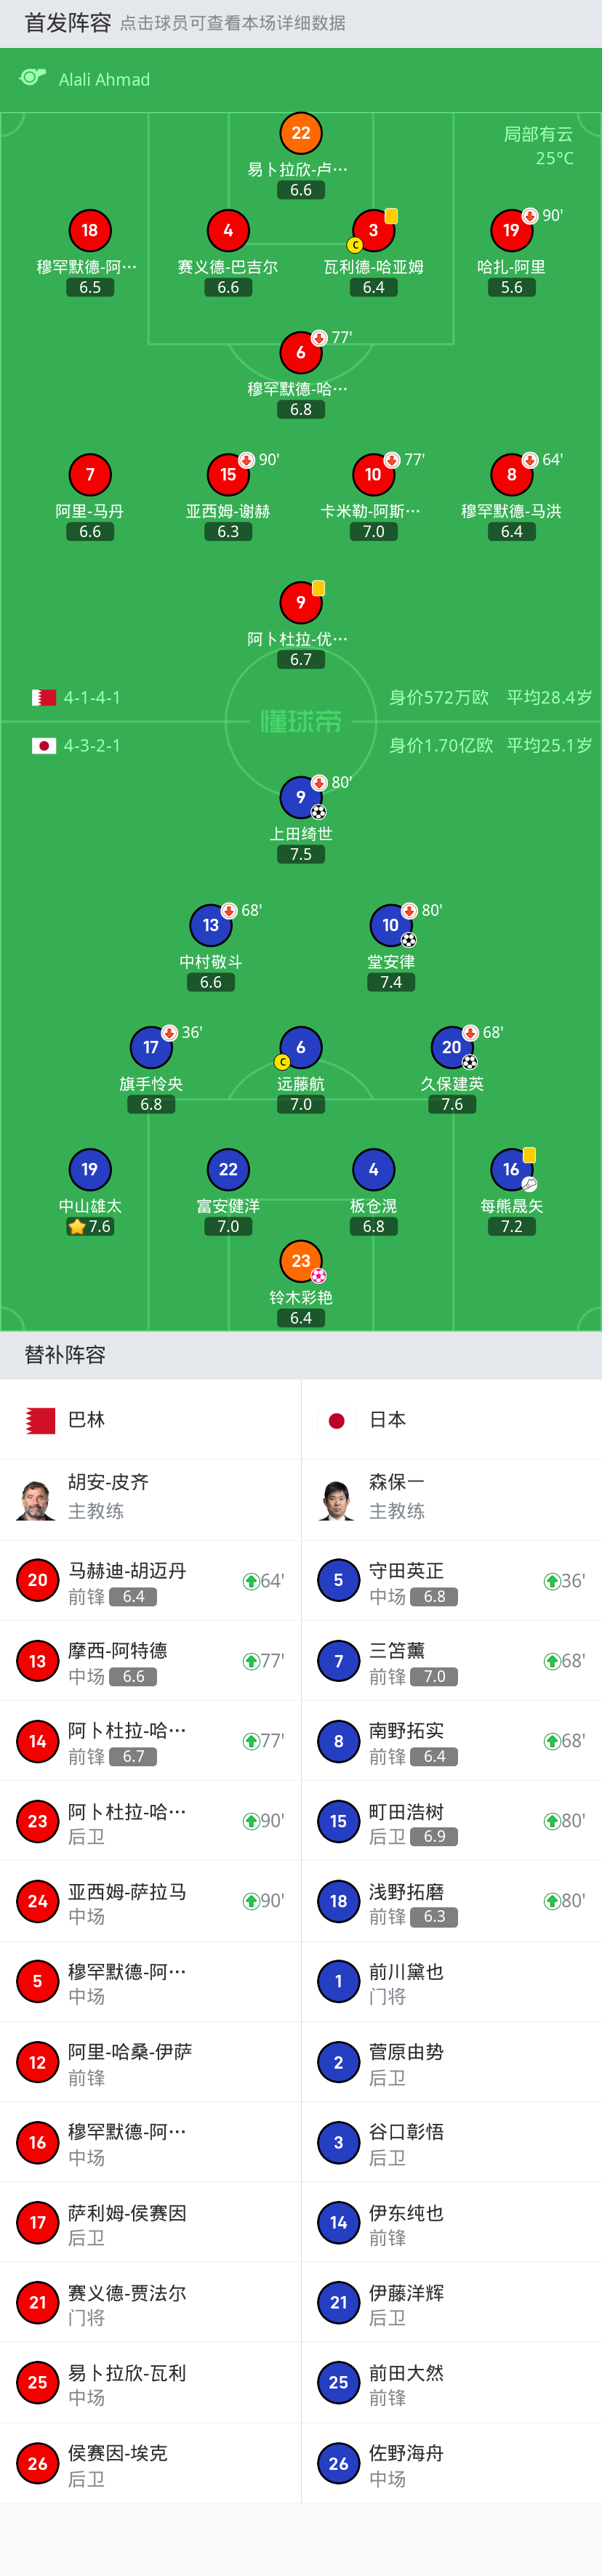Click the Bahrain flag next to 4-1-4-1 formation

(x=44, y=697)
